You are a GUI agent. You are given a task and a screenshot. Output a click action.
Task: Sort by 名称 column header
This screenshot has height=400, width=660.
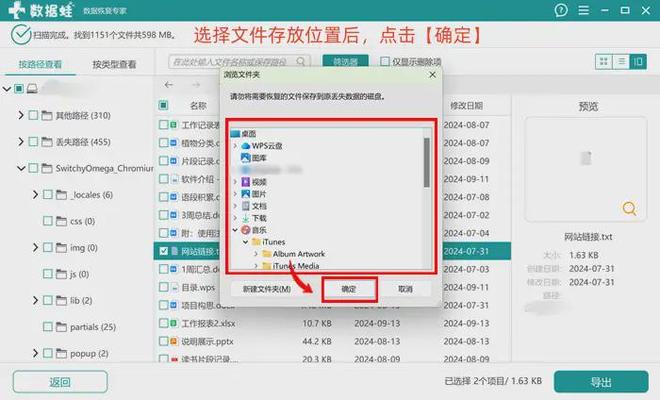pyautogui.click(x=198, y=105)
